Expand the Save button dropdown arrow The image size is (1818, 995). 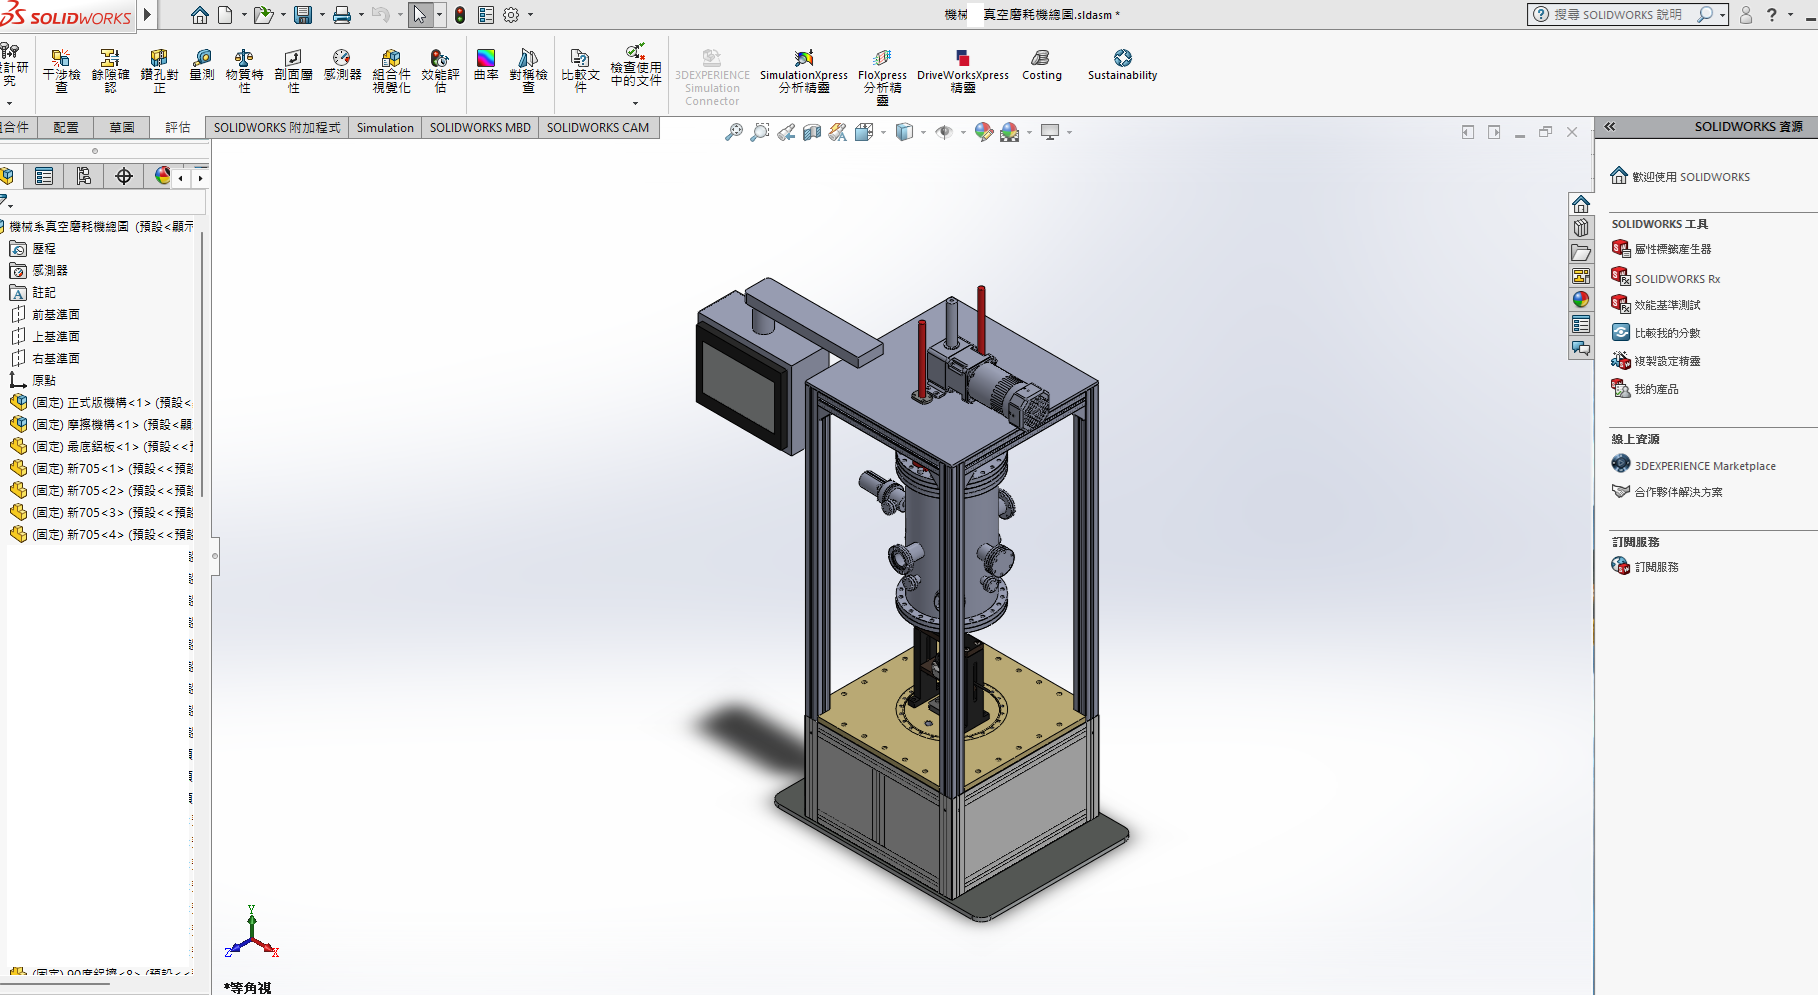click(322, 15)
